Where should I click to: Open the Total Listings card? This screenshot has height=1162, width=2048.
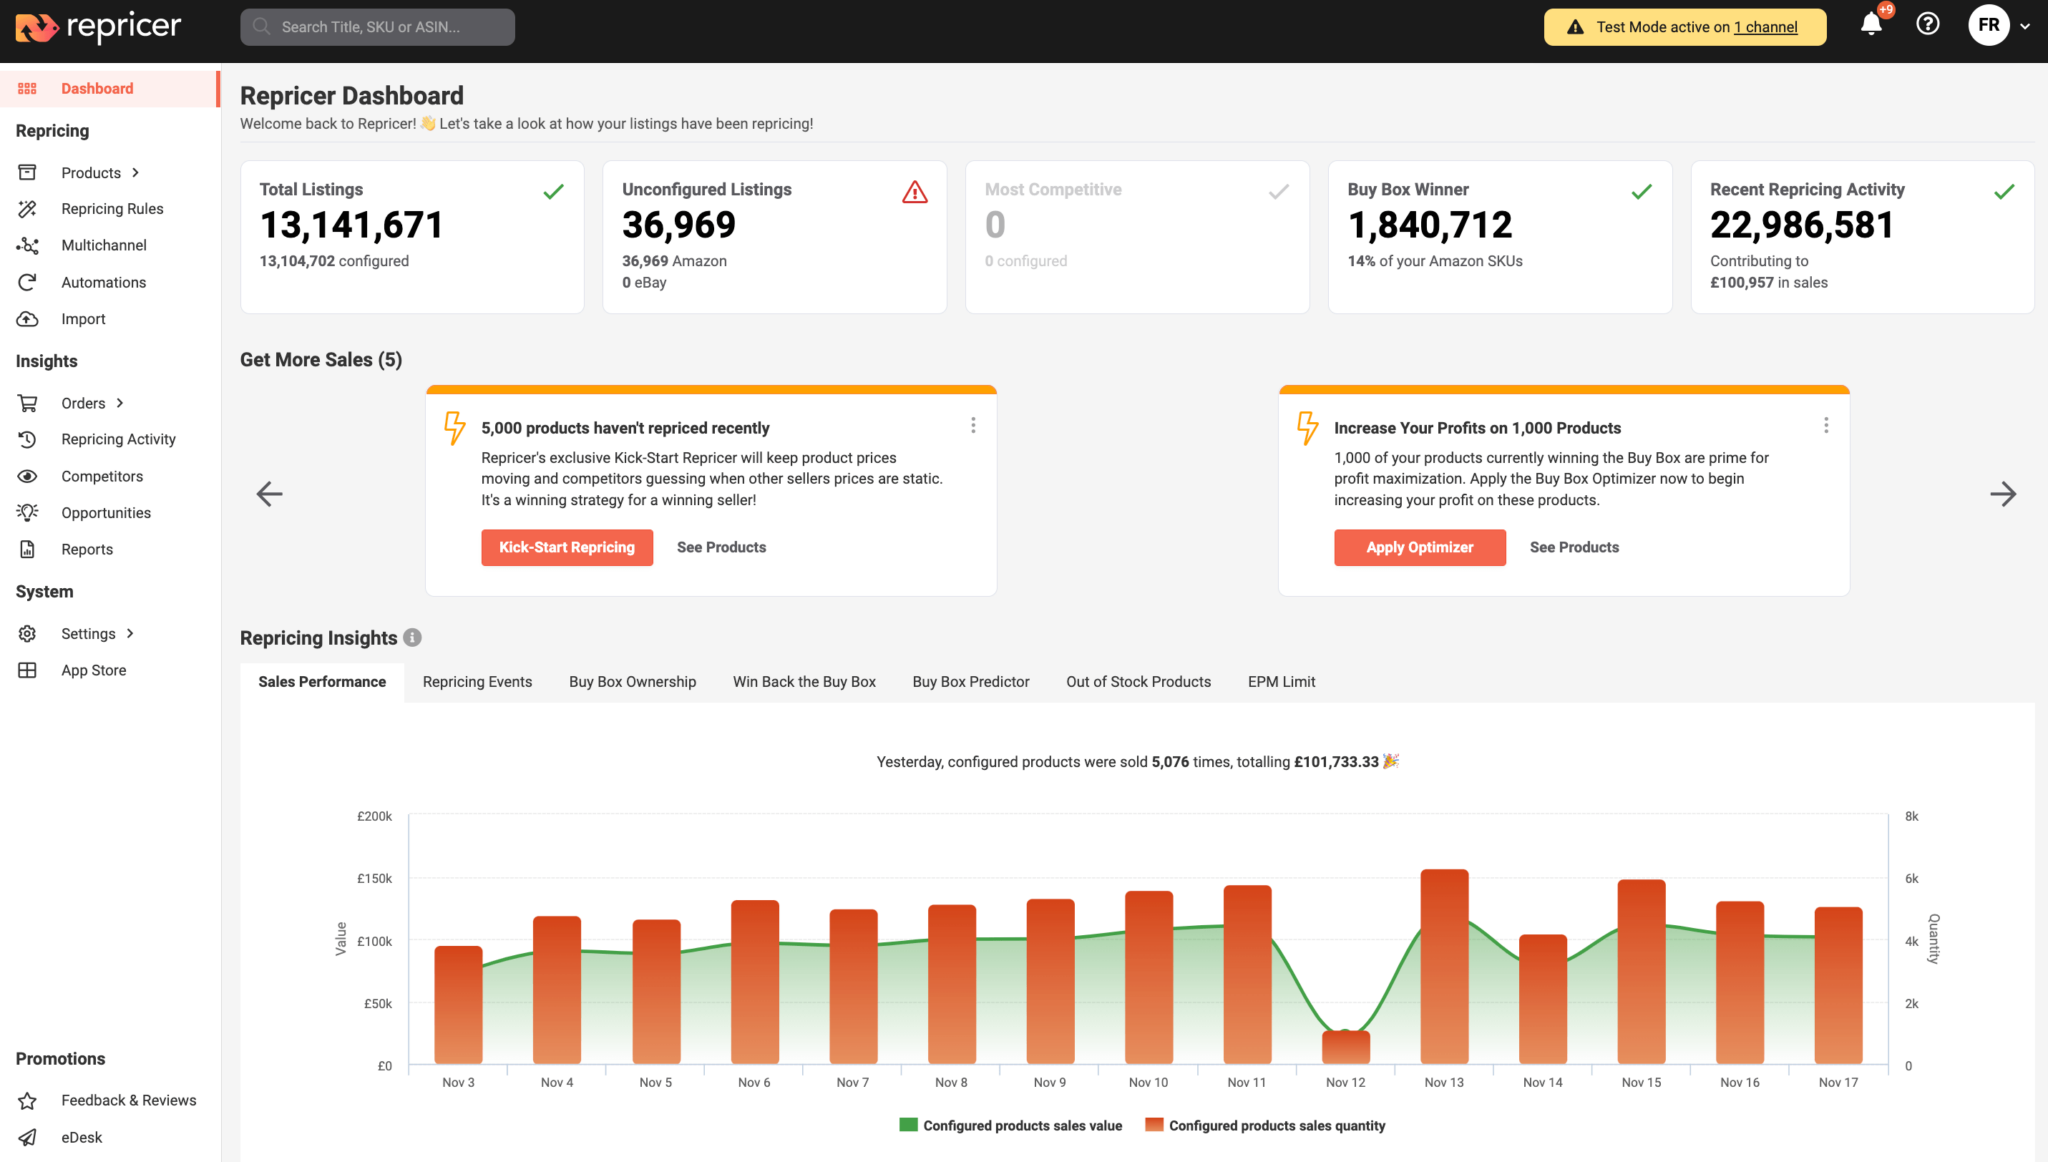[412, 237]
